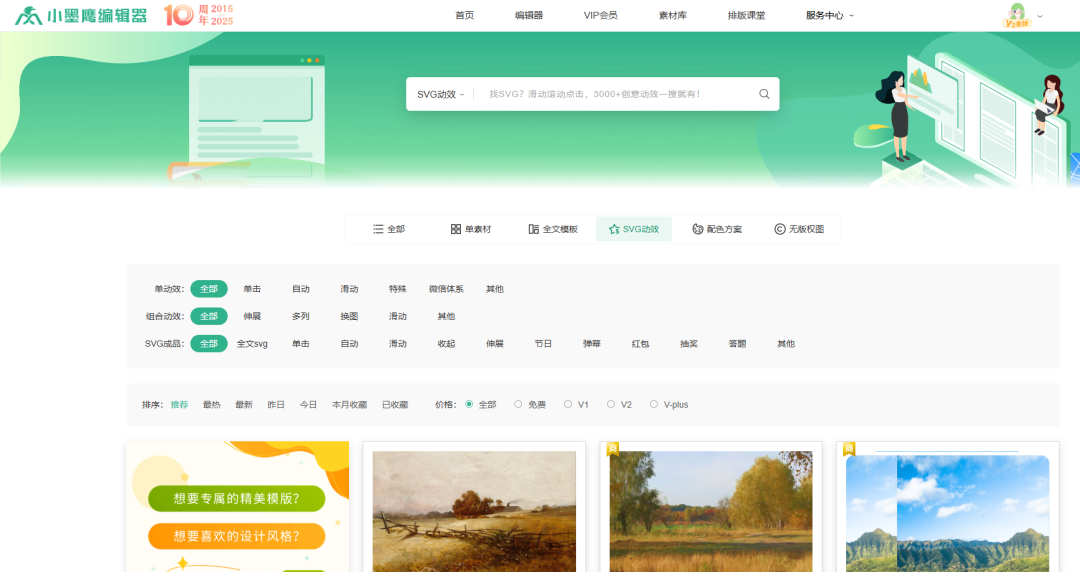Show items from 昨日

(276, 405)
